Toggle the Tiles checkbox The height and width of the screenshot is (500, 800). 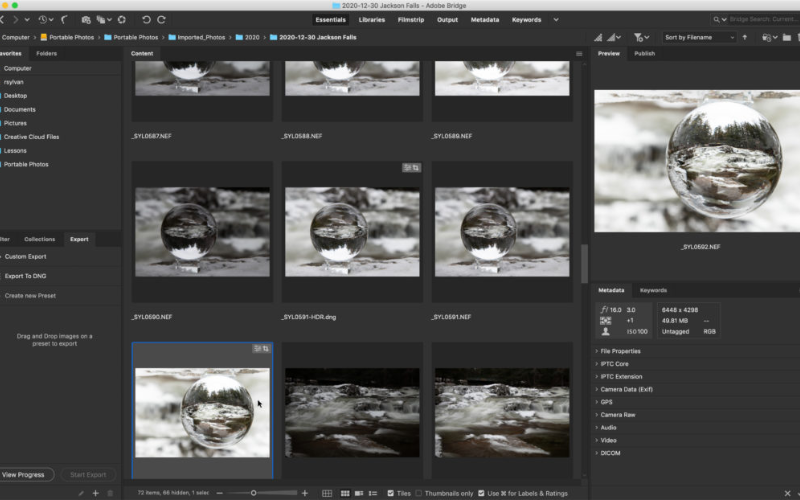[390, 493]
